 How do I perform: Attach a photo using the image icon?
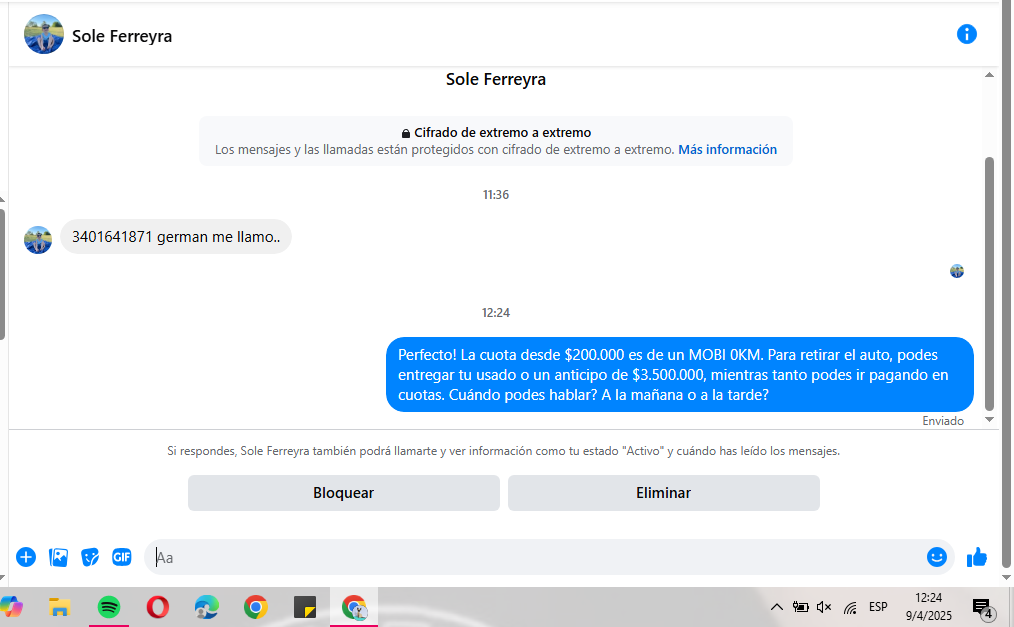(58, 557)
